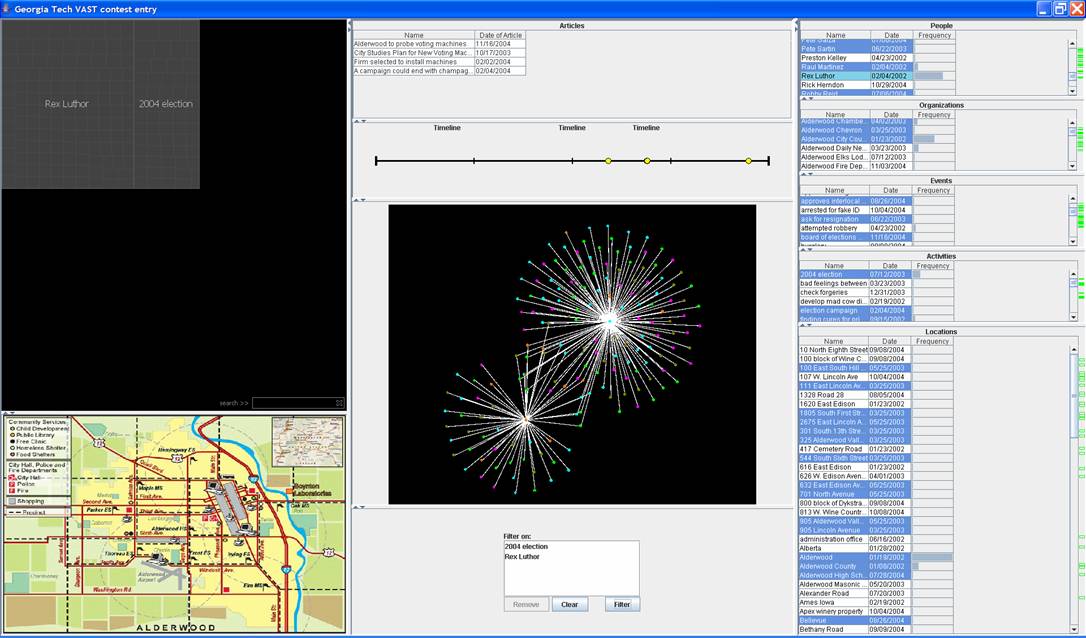The width and height of the screenshot is (1086, 638).
Task: Click the leftmost yellow timeline marker
Action: [x=607, y=161]
